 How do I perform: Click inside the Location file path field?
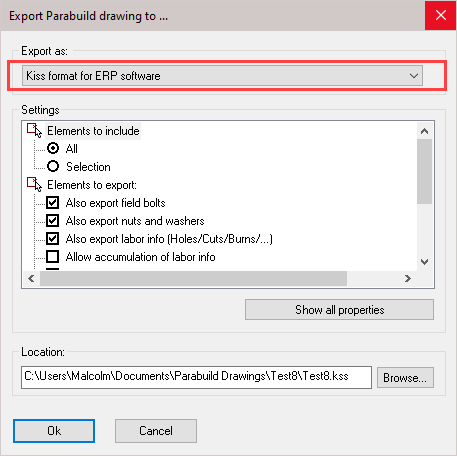point(196,377)
